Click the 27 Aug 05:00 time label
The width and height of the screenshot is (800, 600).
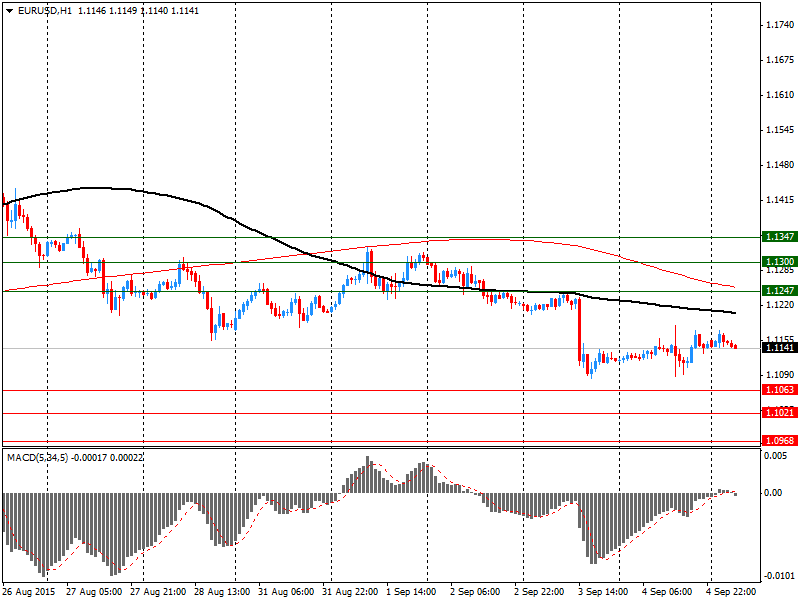coord(94,592)
